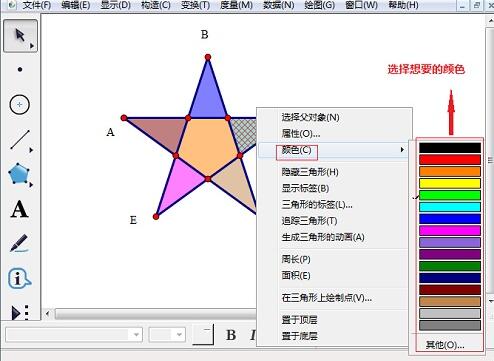Pick the cyan color swatch
The width and height of the screenshot is (494, 361).
coord(450,207)
